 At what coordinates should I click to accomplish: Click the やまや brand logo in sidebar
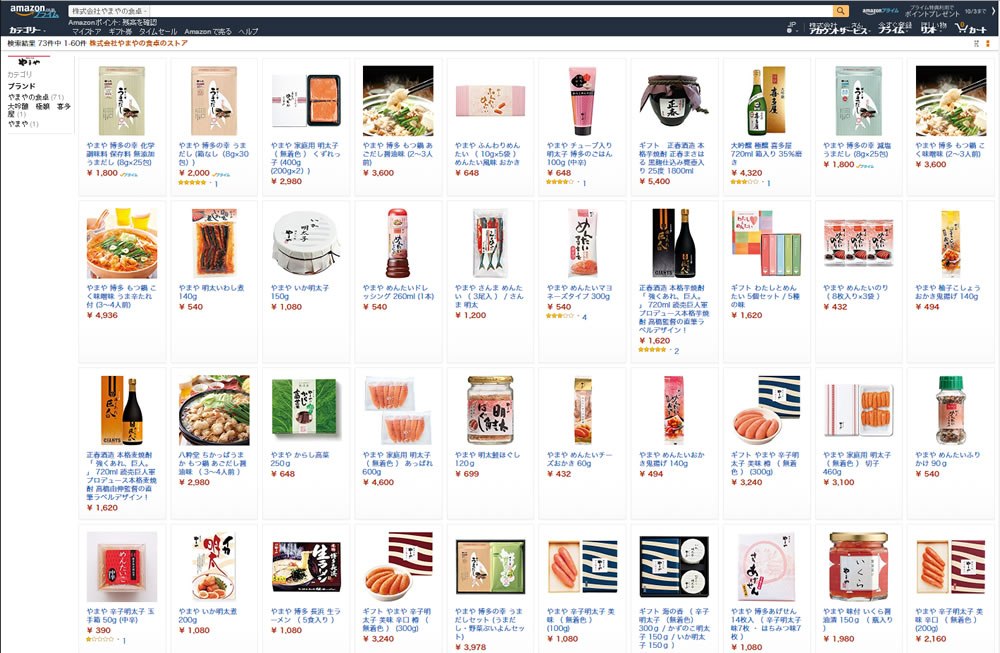29,62
